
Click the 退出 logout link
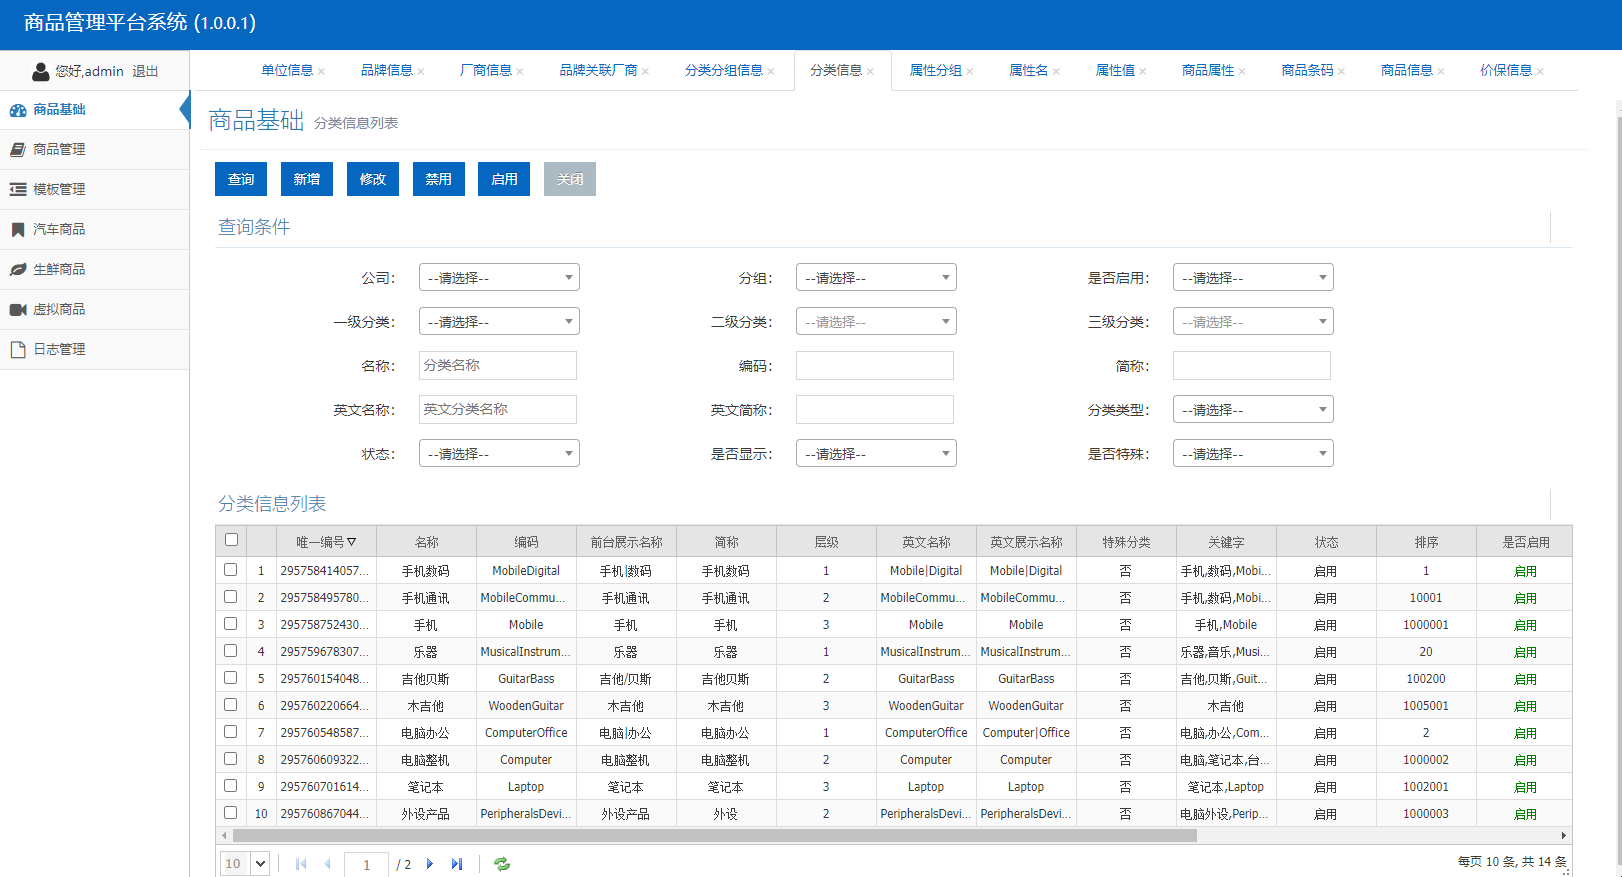click(x=145, y=72)
